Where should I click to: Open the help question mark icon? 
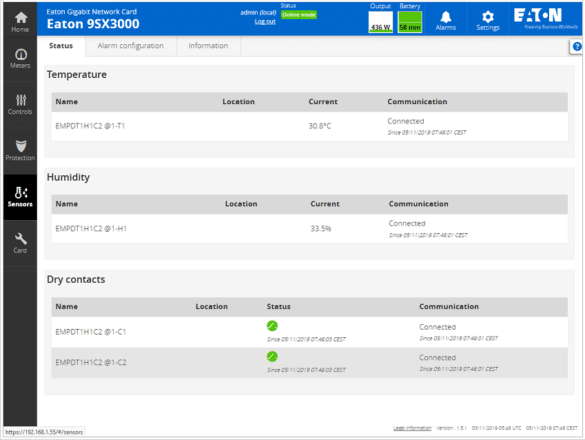tap(577, 47)
